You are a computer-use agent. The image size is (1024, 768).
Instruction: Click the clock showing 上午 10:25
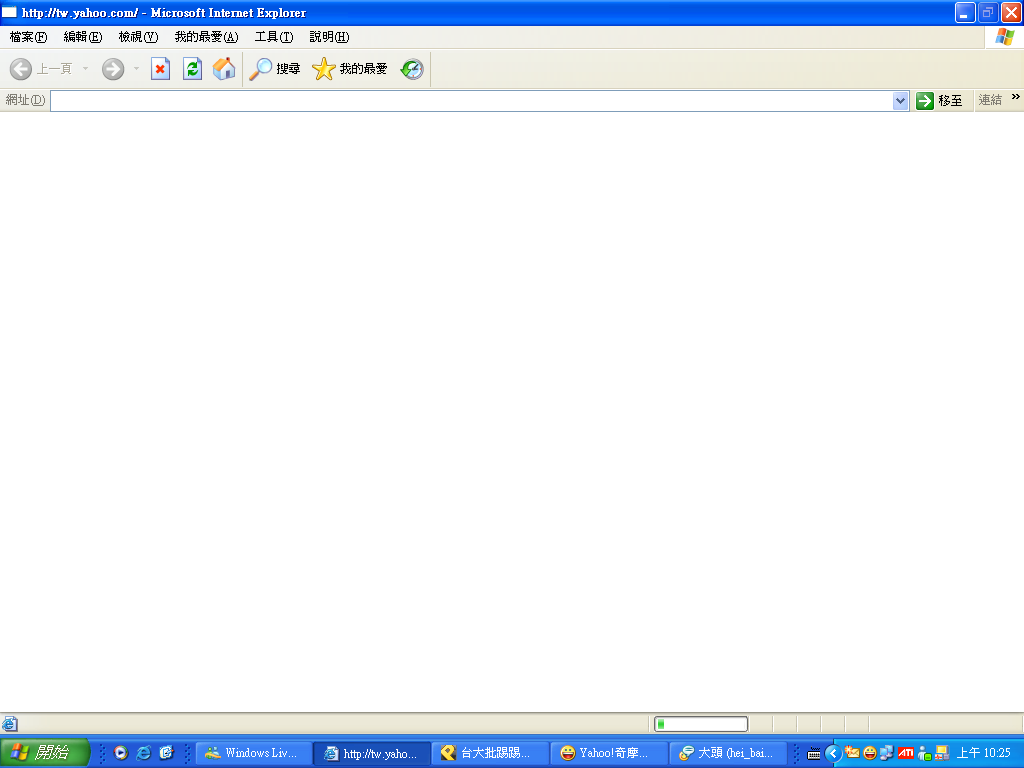984,753
